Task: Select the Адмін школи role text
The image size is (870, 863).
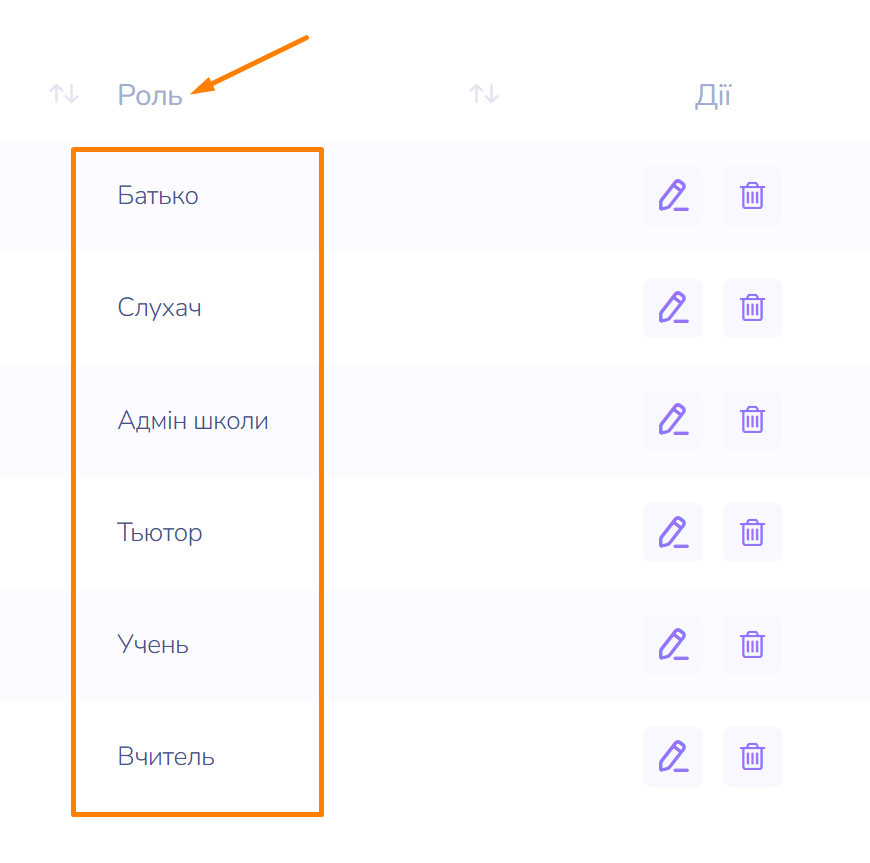Action: 193,420
